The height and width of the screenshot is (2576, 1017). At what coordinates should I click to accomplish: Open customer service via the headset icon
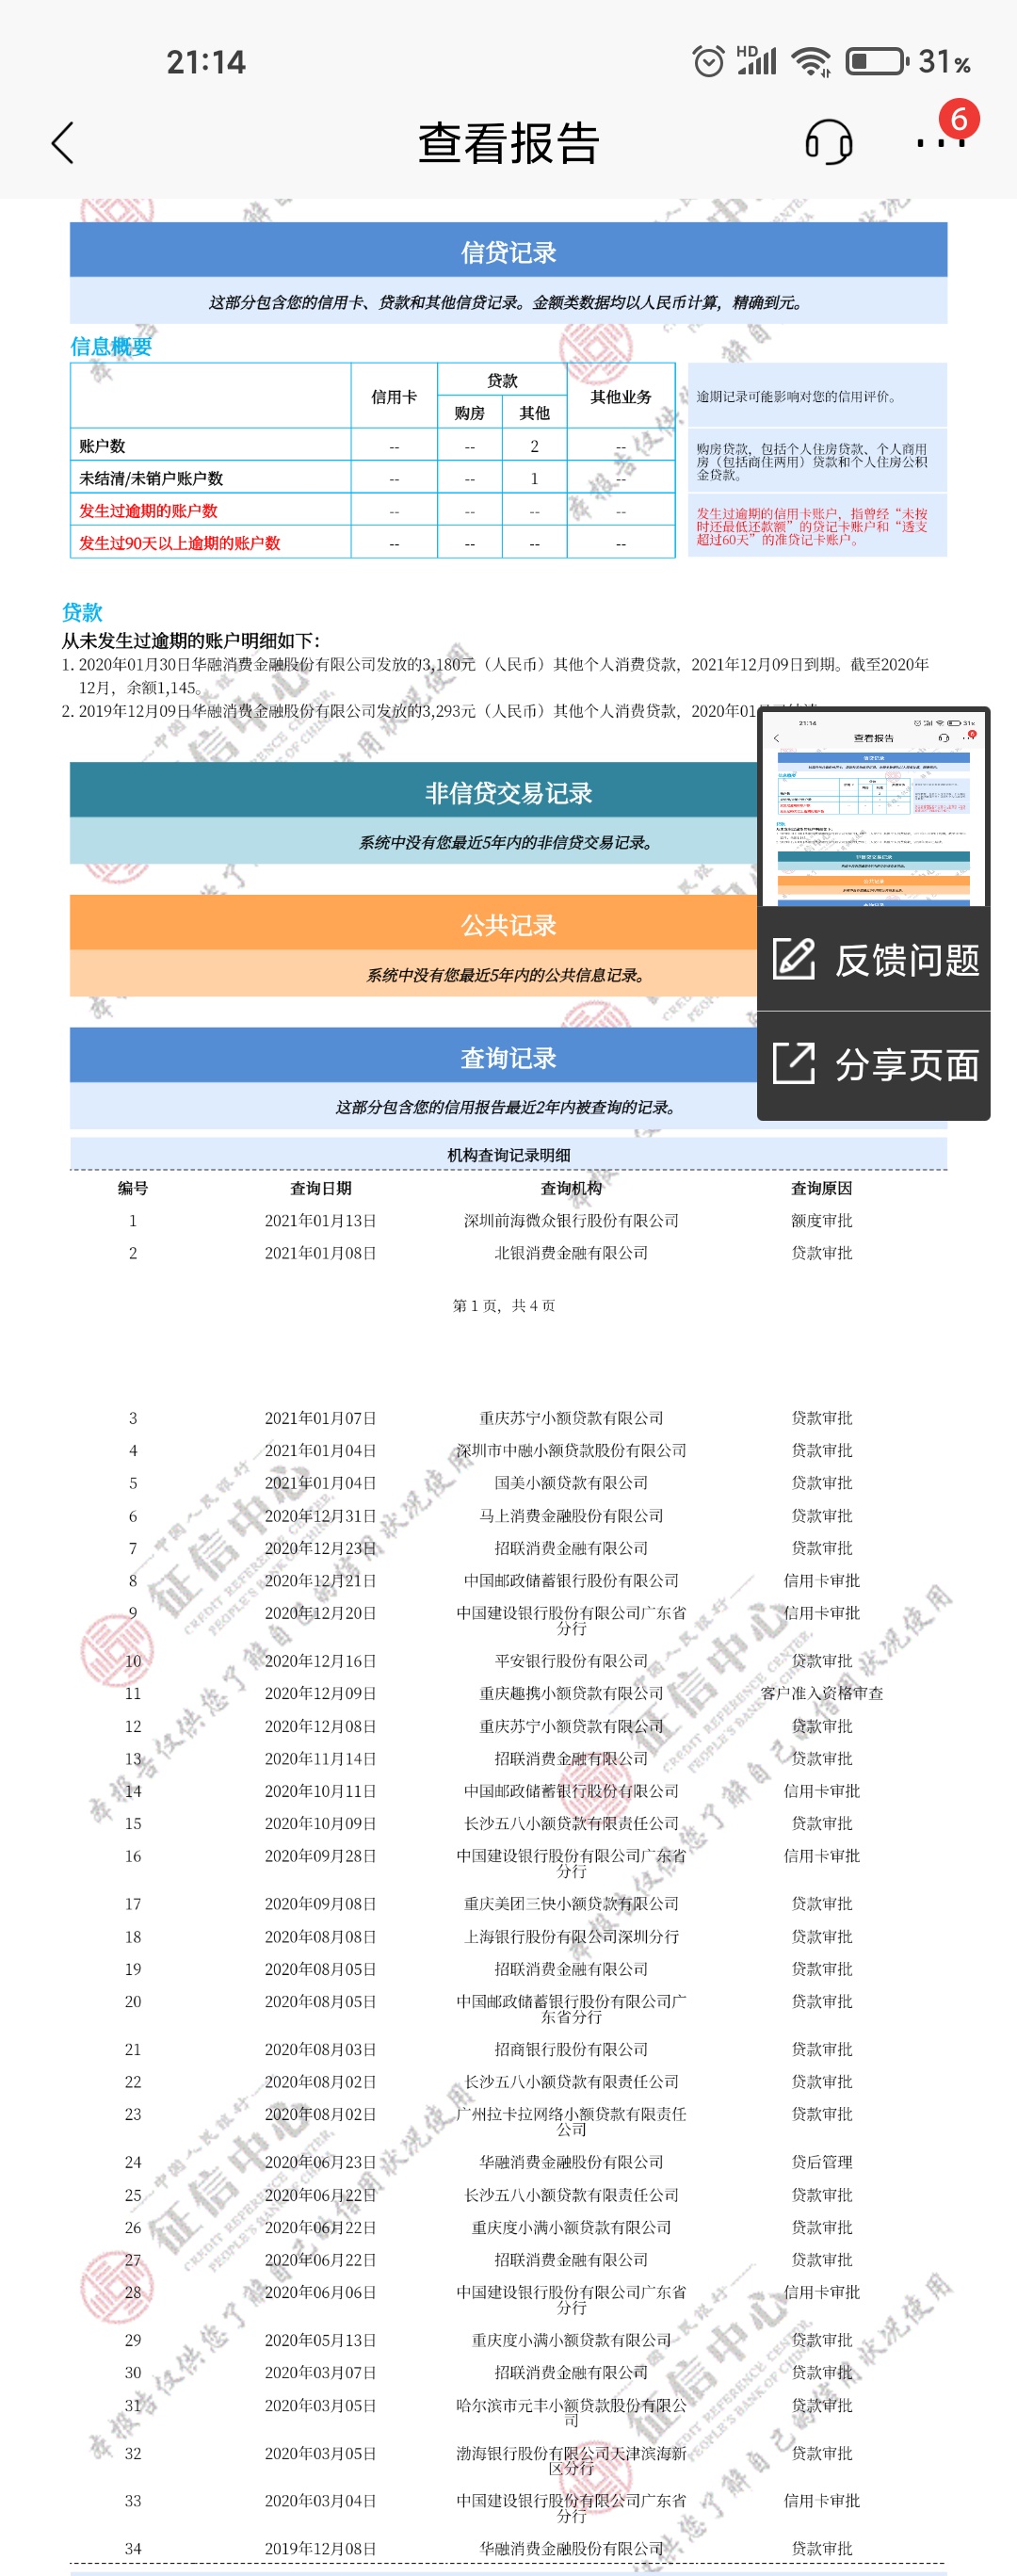coord(828,142)
